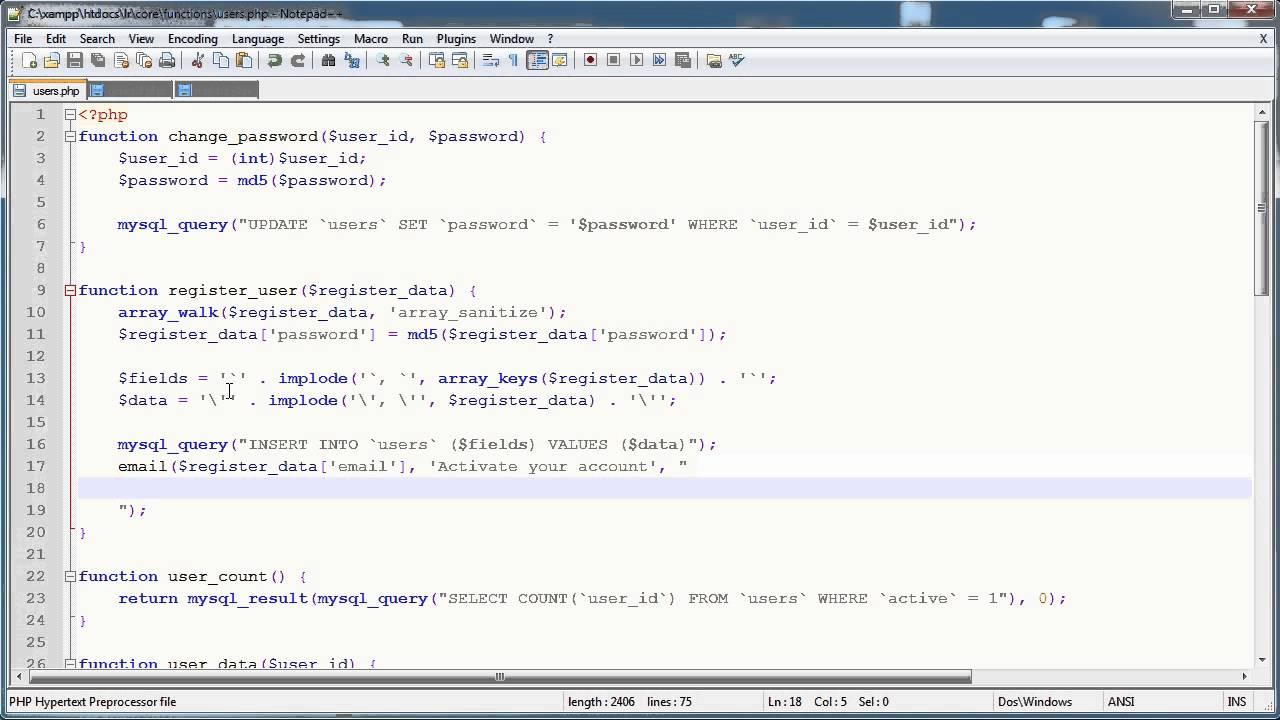
Task: Run macro multiple times icon
Action: coord(659,60)
